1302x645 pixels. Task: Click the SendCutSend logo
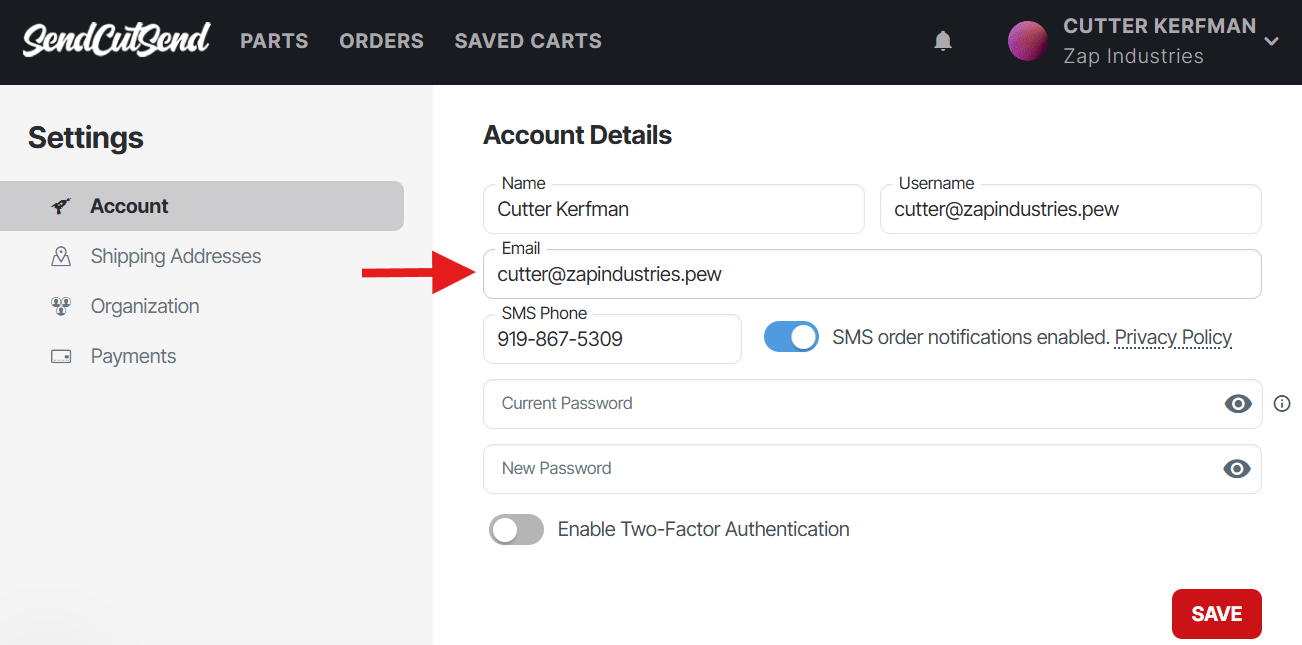tap(116, 40)
